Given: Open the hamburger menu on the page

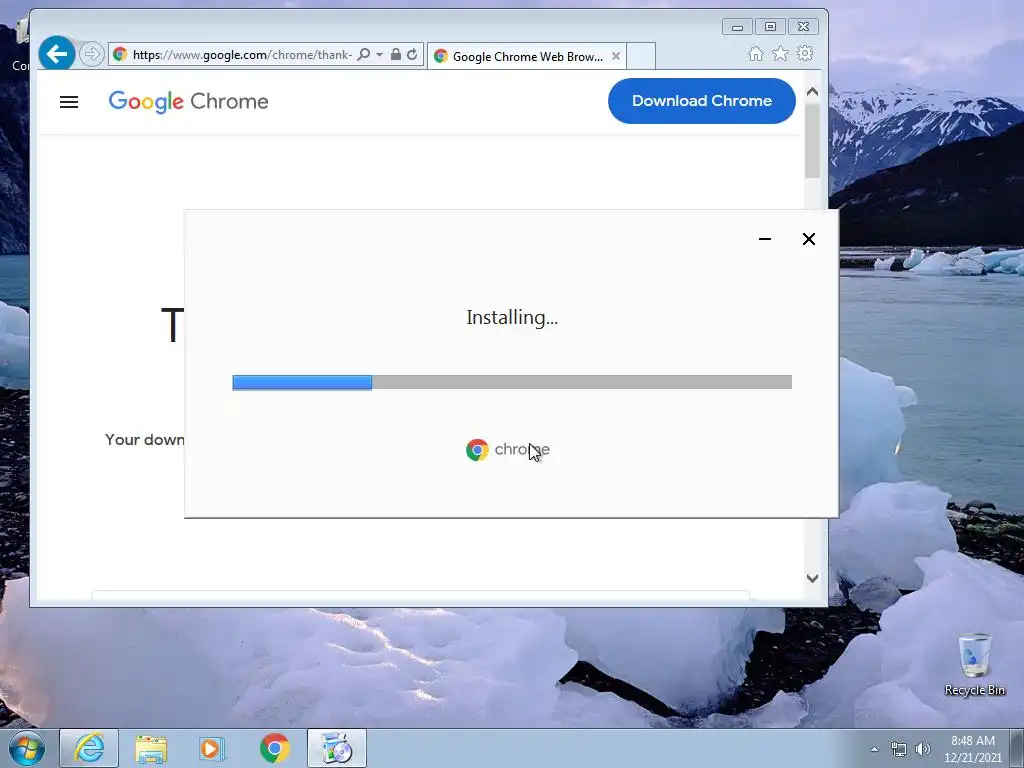Looking at the screenshot, I should pos(69,102).
